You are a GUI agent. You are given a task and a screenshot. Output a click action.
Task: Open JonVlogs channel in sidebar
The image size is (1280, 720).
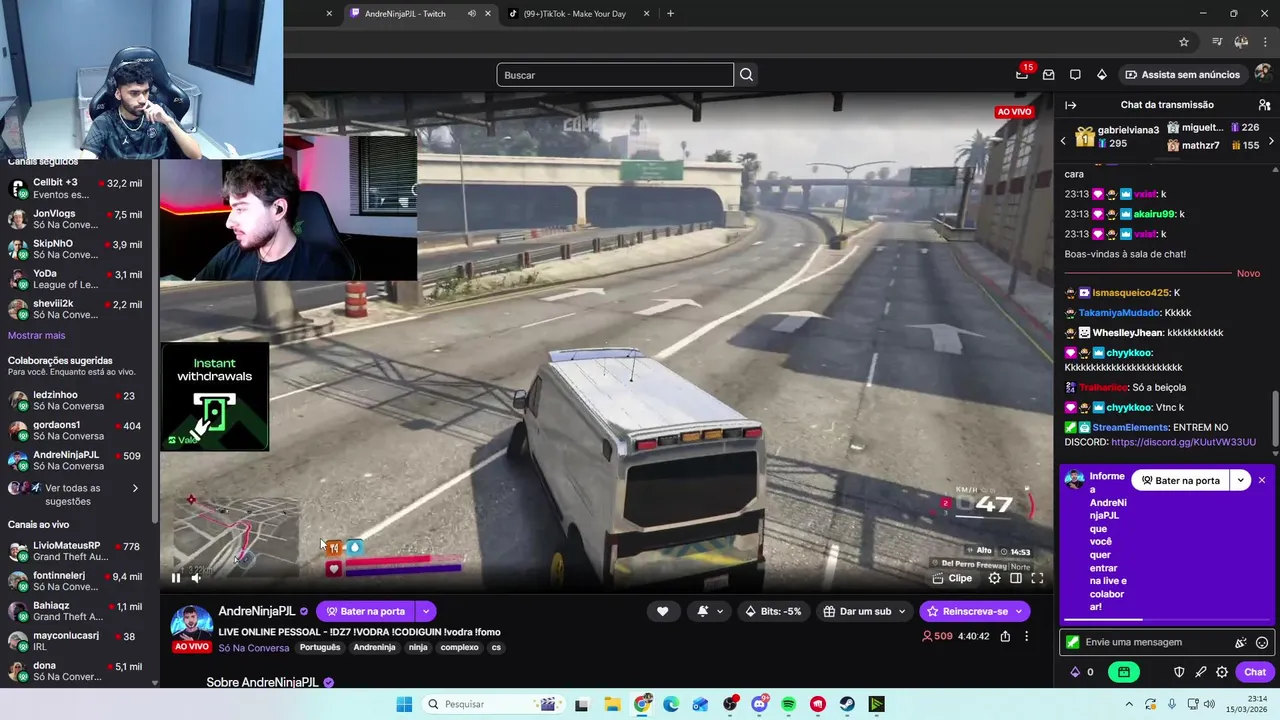tap(75, 219)
